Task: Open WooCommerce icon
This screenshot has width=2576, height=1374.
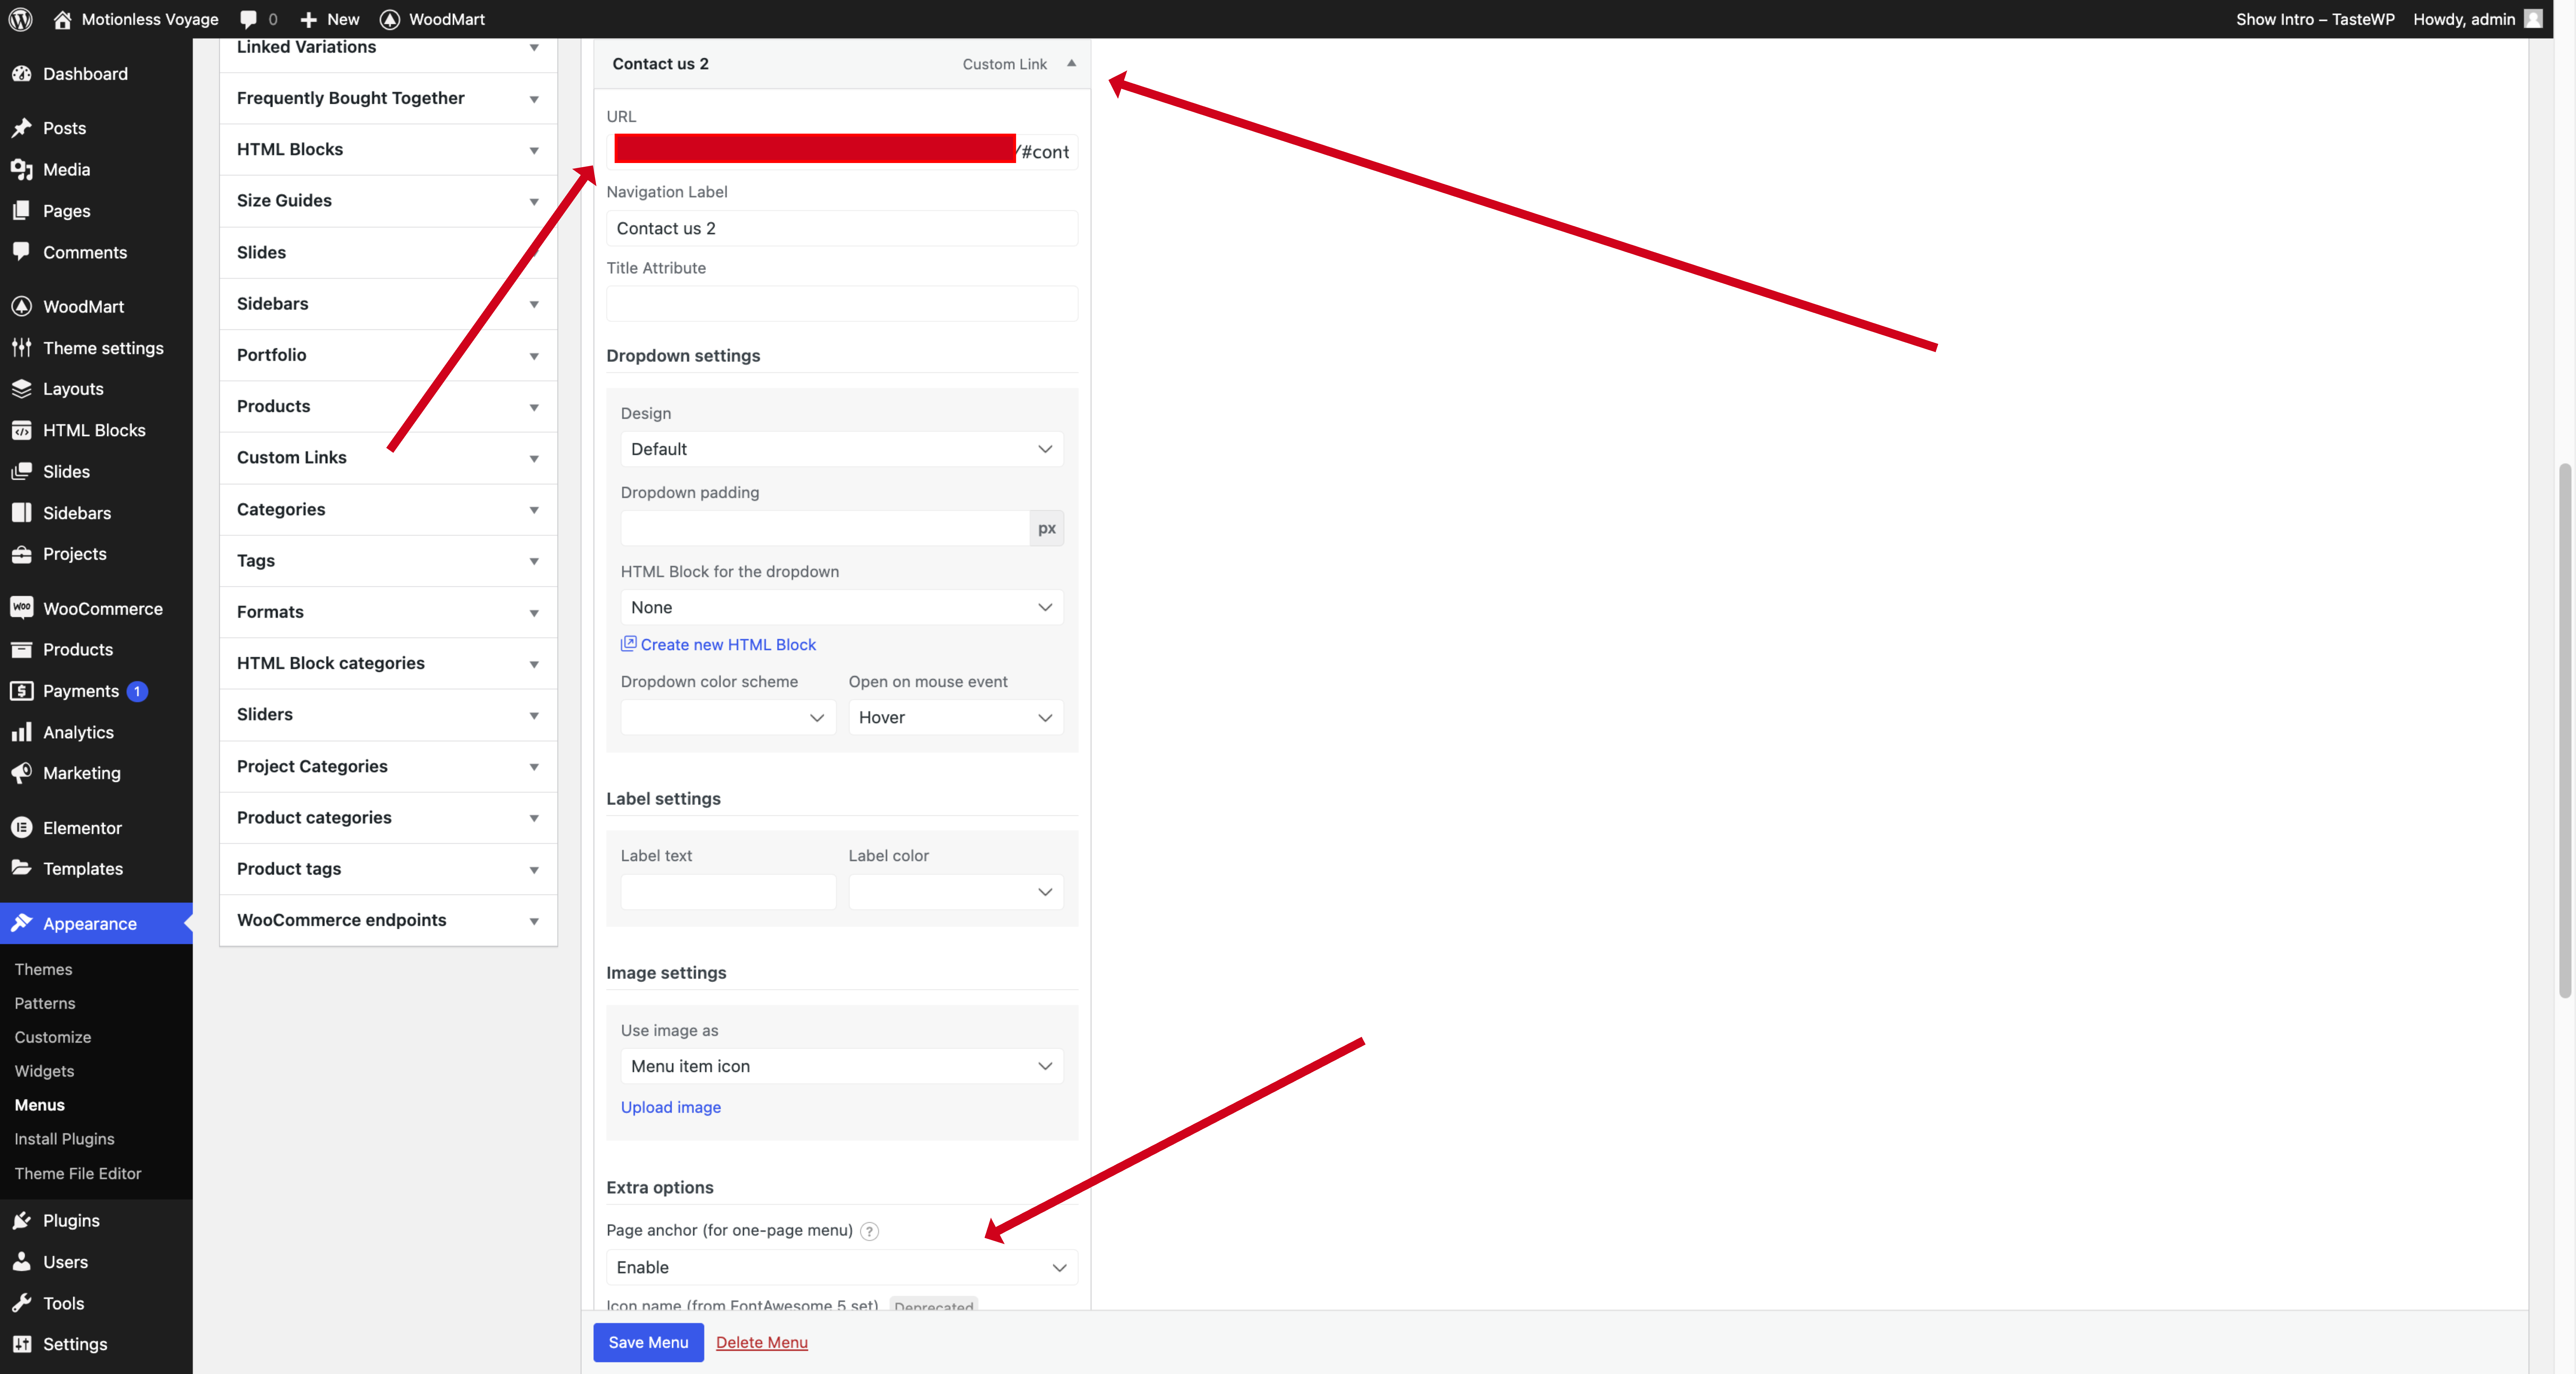Action: (22, 608)
